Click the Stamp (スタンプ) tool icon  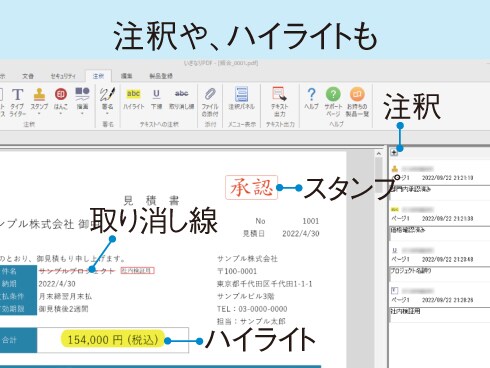tap(39, 95)
